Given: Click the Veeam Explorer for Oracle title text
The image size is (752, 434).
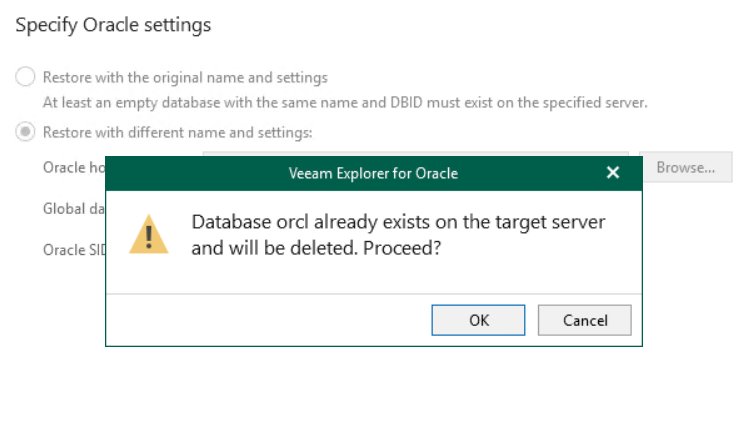Looking at the screenshot, I should [x=373, y=173].
